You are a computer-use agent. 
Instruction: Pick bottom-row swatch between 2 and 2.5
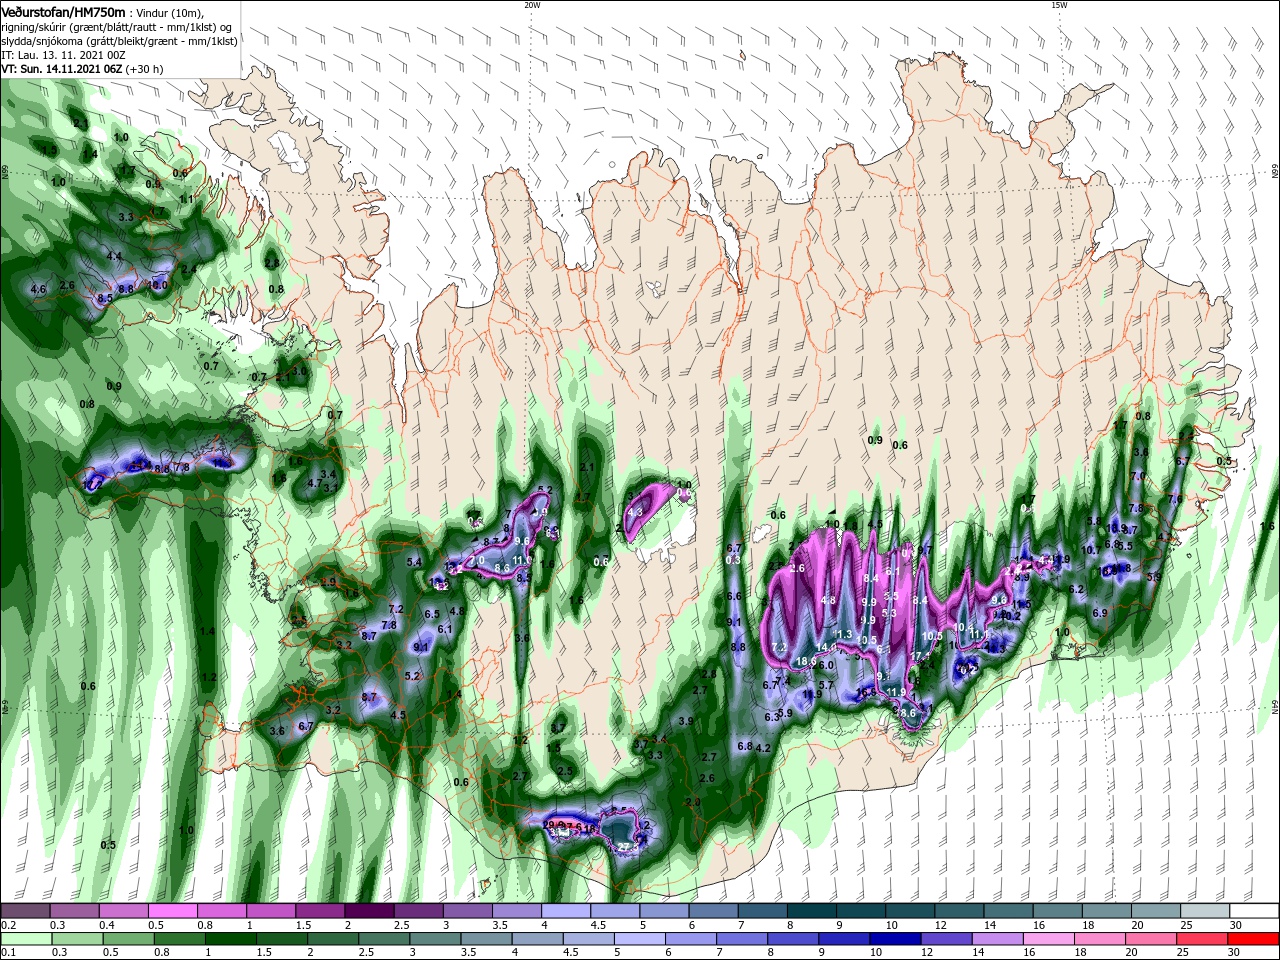pos(333,939)
